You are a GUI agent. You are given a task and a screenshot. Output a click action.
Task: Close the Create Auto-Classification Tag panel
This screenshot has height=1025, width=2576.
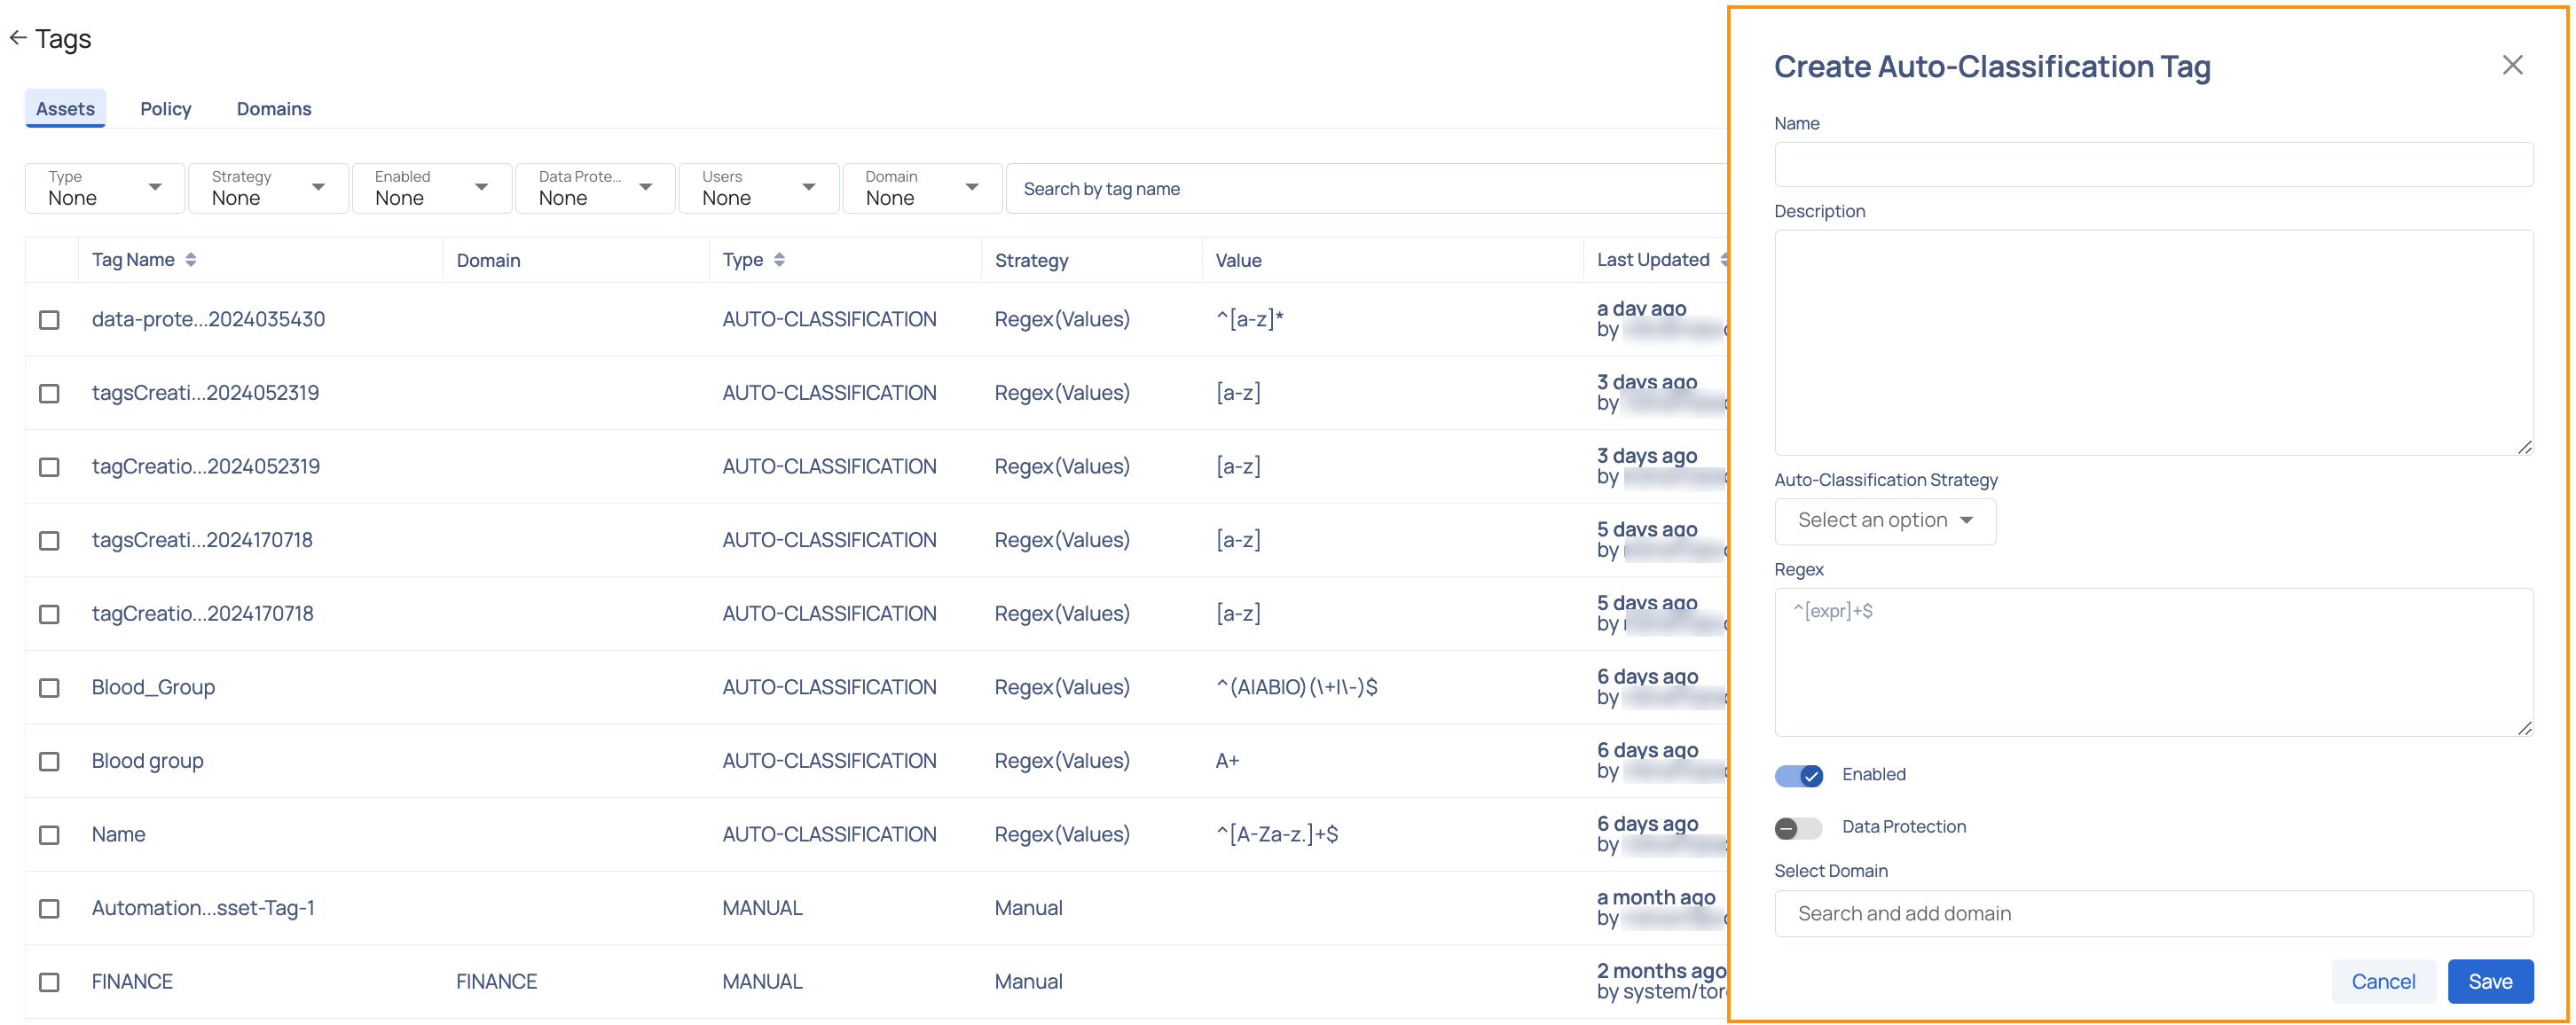[2512, 65]
